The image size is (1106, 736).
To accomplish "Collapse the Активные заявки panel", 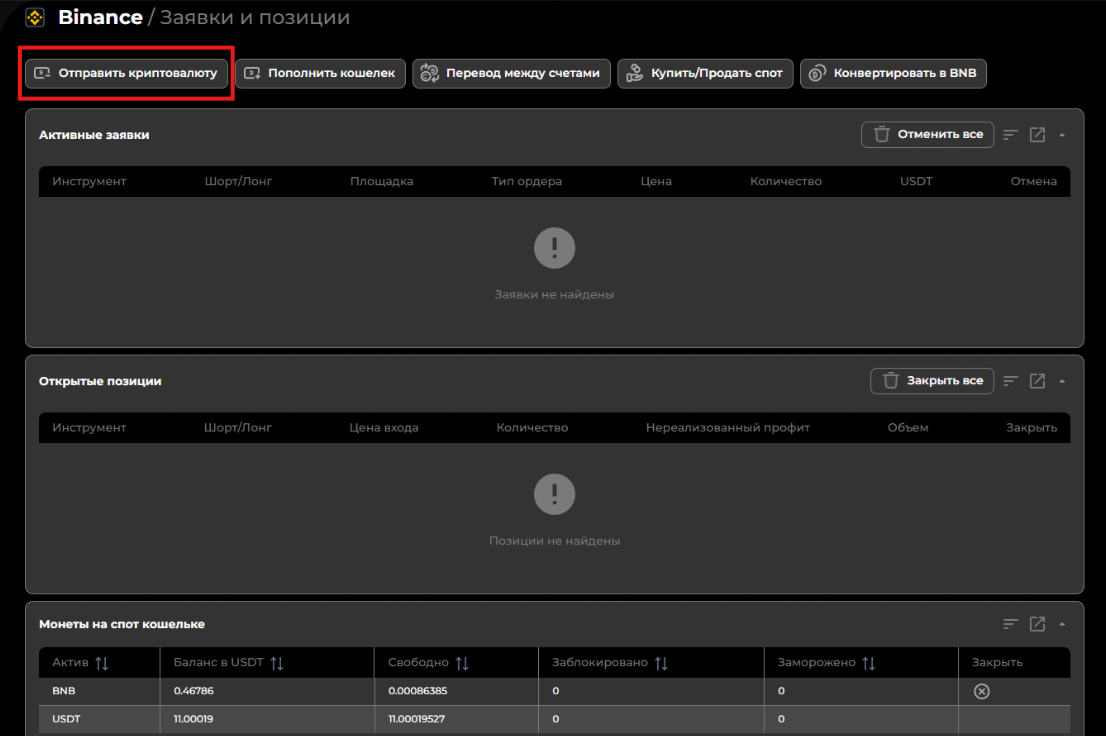I will (1062, 134).
